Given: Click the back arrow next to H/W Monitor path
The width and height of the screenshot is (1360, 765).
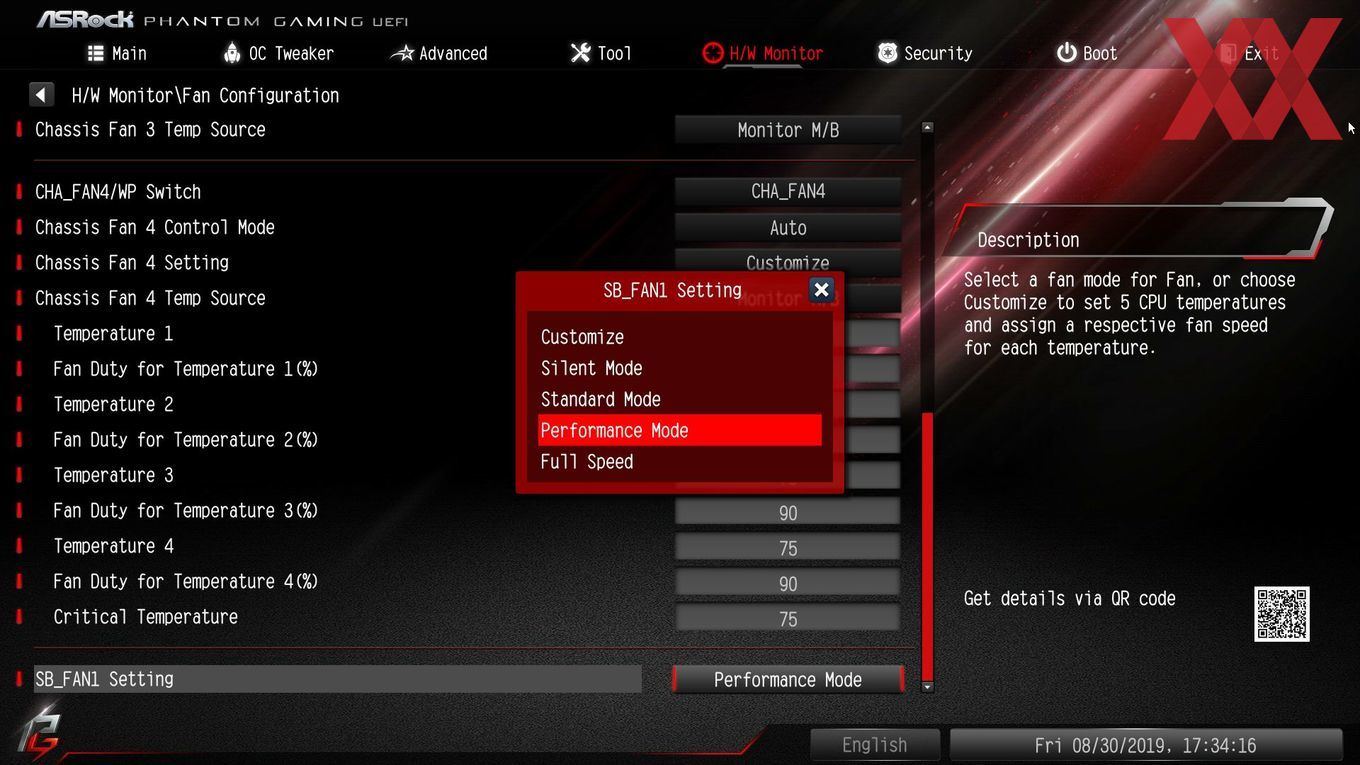Looking at the screenshot, I should 41,95.
